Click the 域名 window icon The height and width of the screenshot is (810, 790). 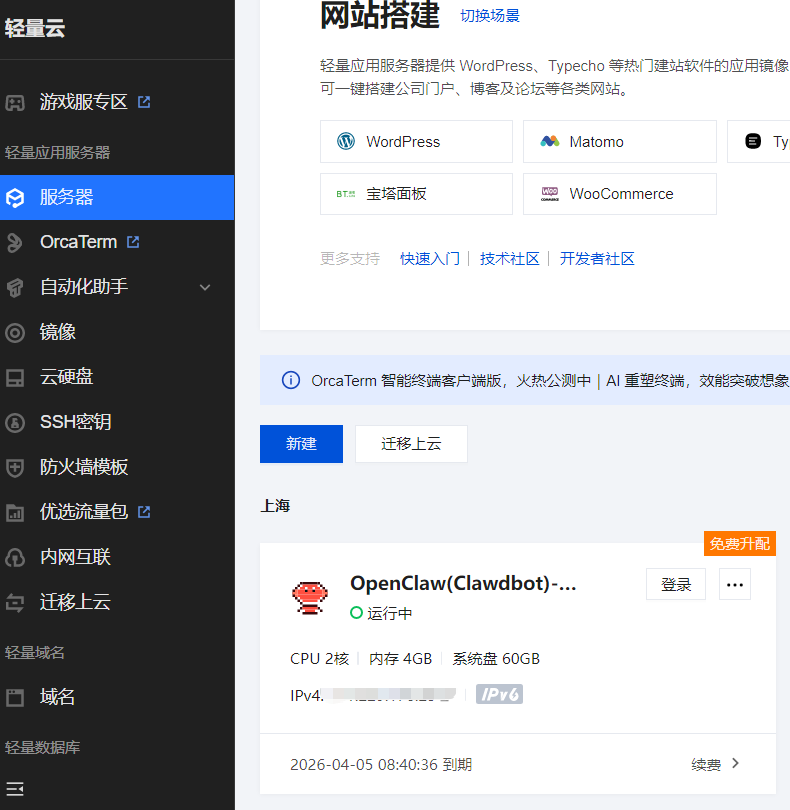[x=15, y=697]
